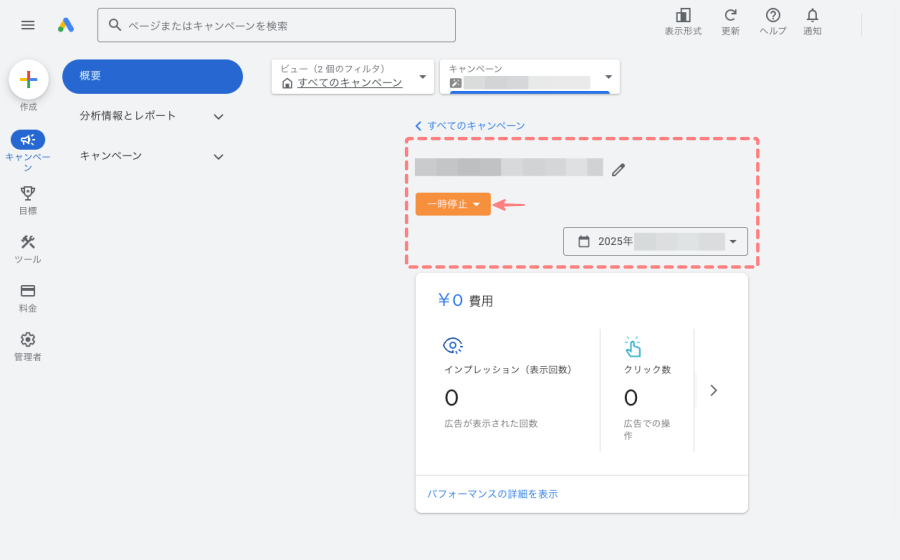Click the home icon in ビュー selector
The height and width of the screenshot is (560, 900).
[x=288, y=84]
